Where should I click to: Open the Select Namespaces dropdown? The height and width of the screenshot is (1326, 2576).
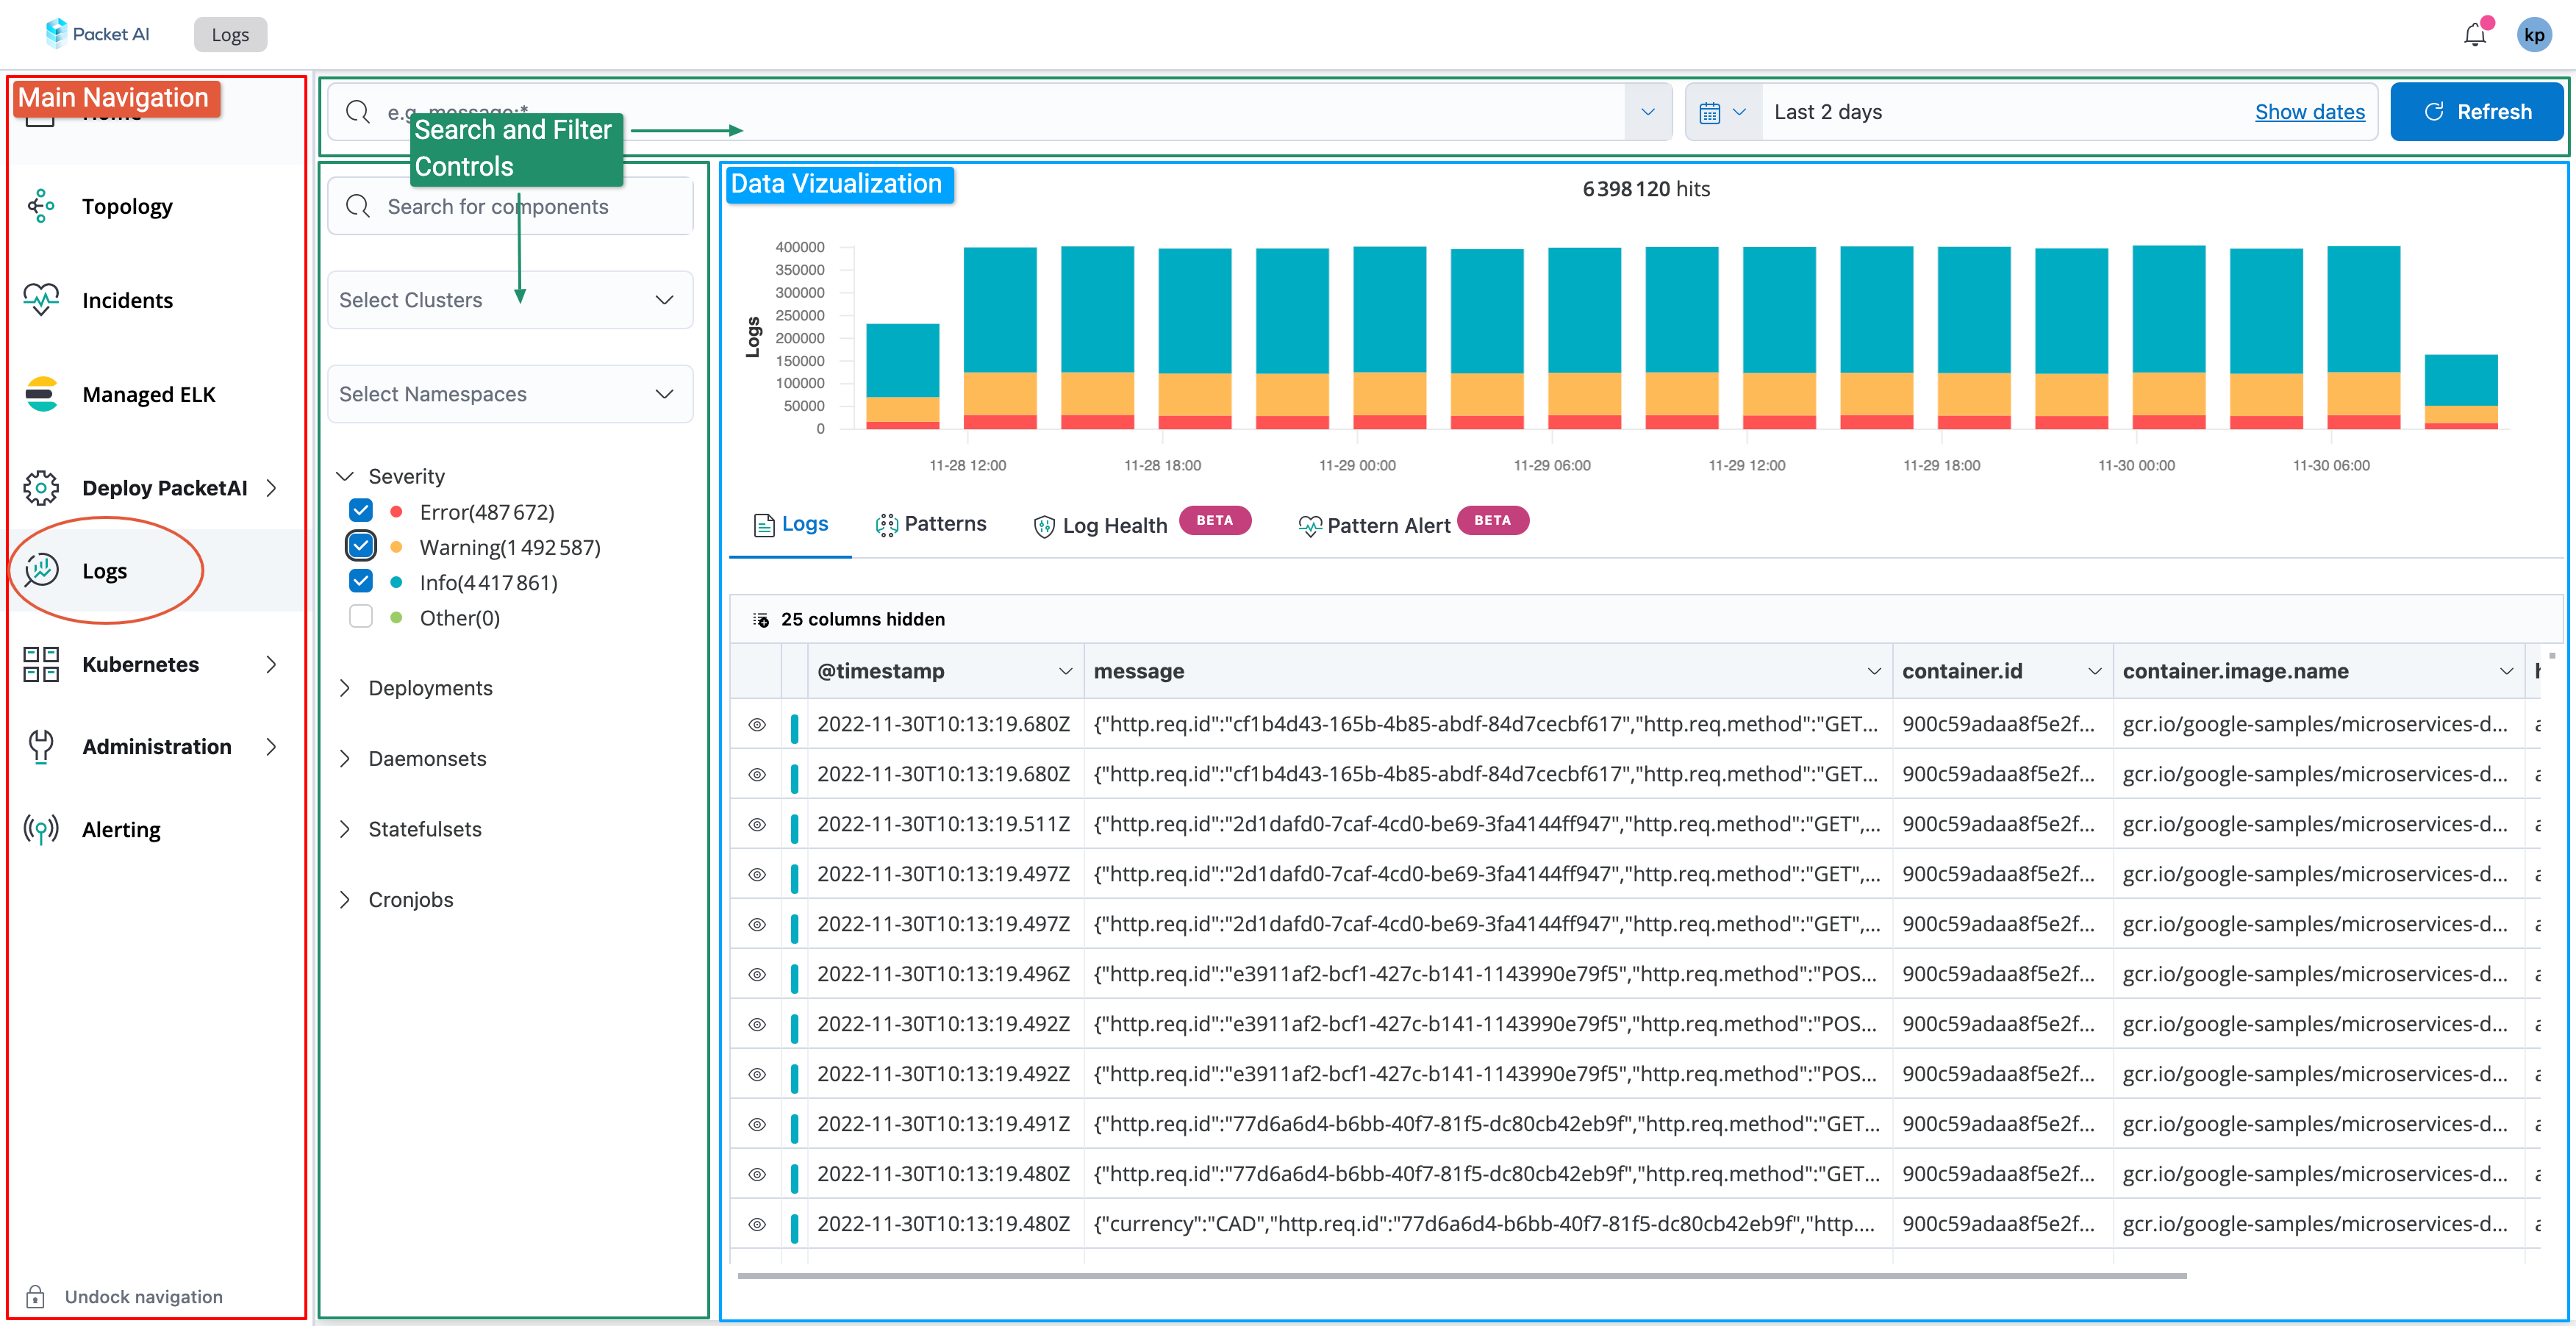pyautogui.click(x=510, y=394)
